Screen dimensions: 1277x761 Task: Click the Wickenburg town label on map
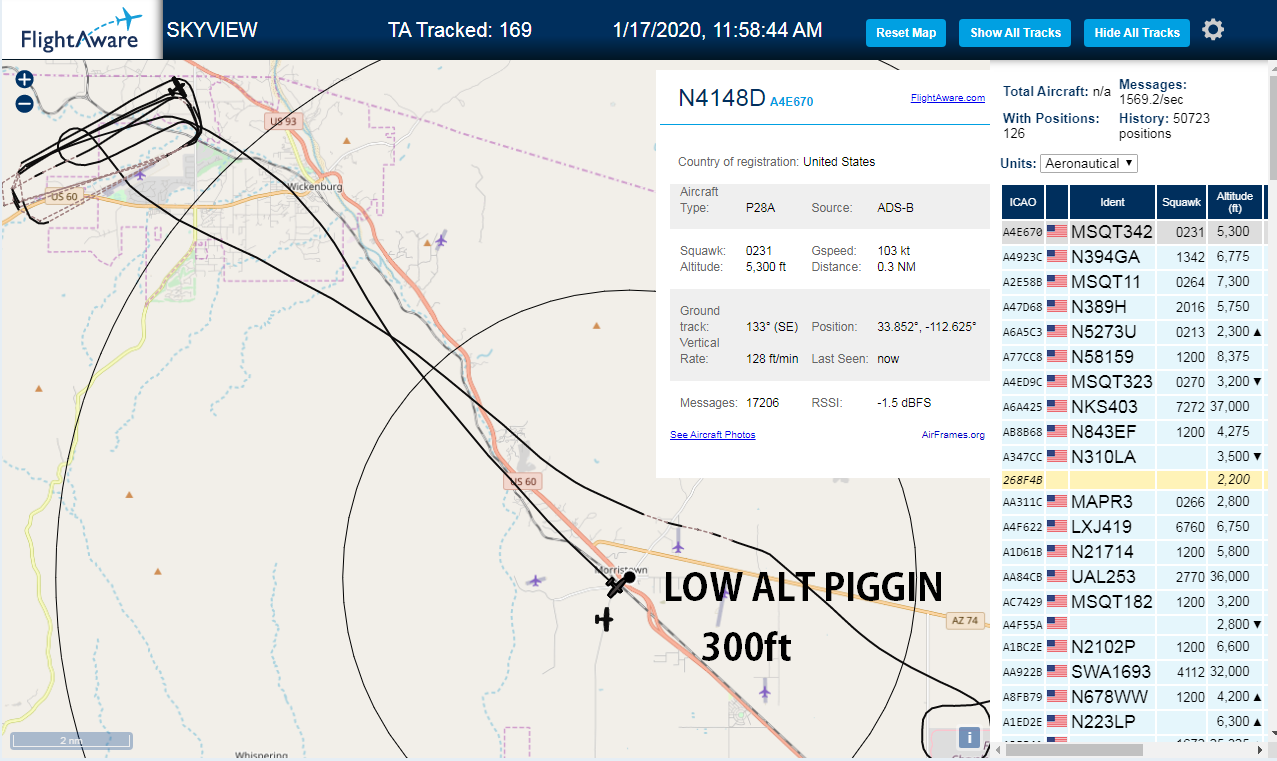pos(315,187)
